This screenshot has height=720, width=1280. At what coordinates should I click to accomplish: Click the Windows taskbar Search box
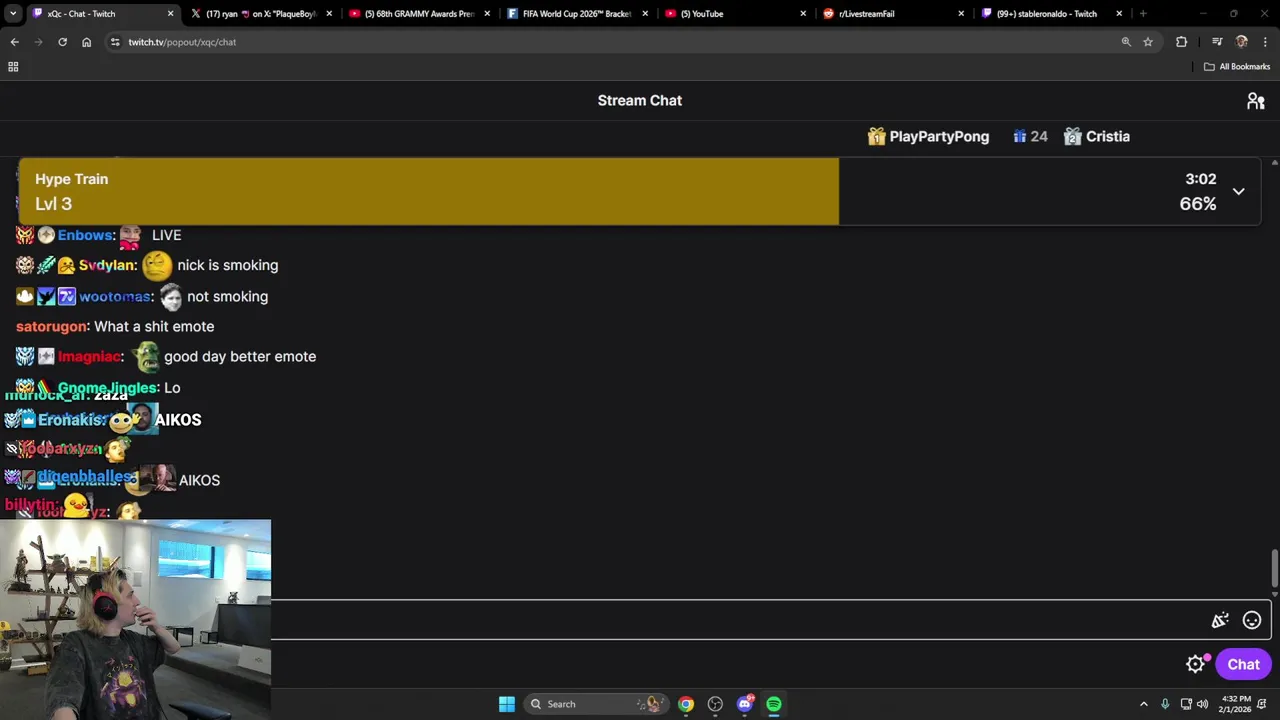pos(596,704)
